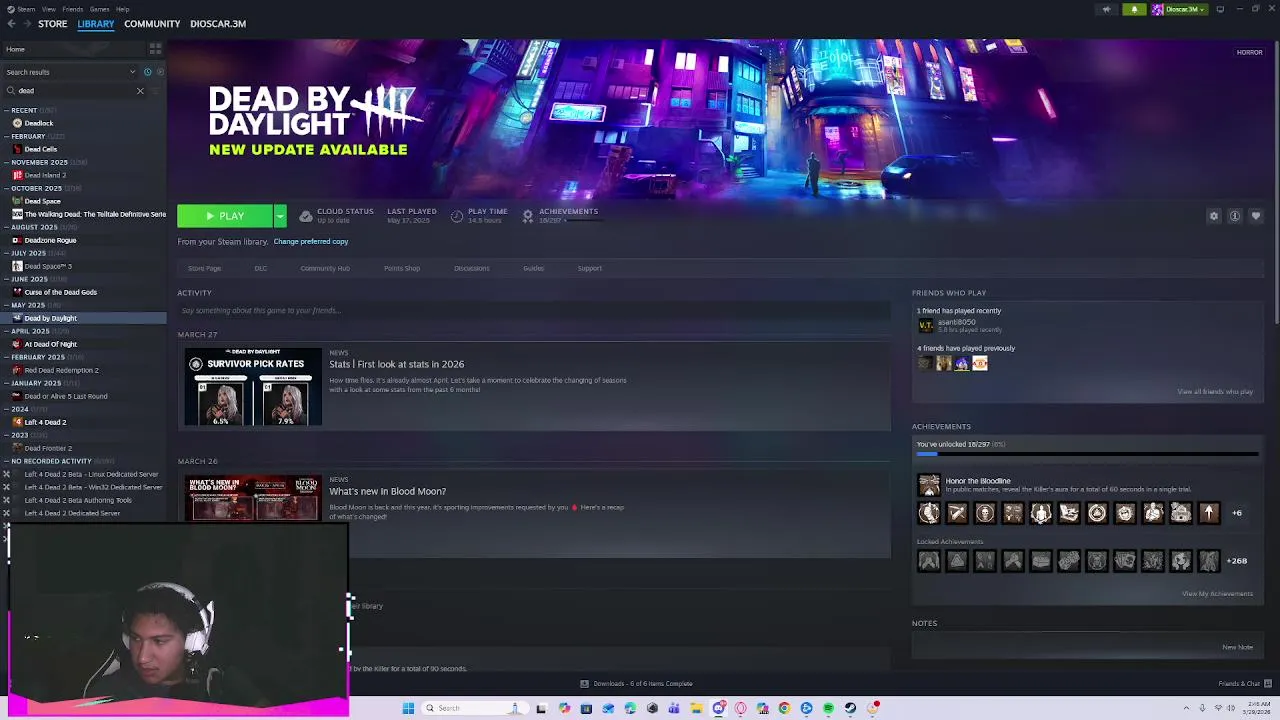Image resolution: width=1280 pixels, height=720 pixels.
Task: Click the forward navigation arrow
Action: (26, 24)
